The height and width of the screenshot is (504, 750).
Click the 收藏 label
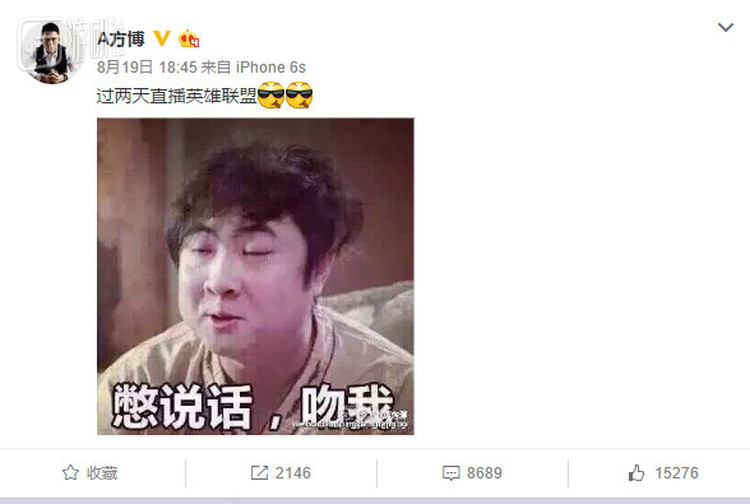102,473
